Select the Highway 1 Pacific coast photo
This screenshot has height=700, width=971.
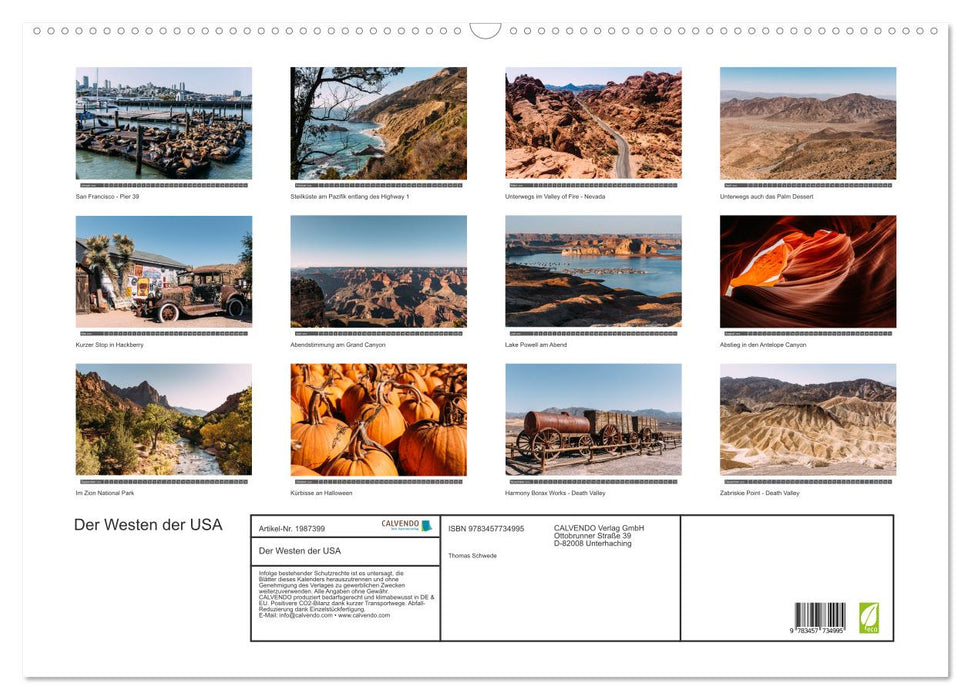pyautogui.click(x=378, y=123)
